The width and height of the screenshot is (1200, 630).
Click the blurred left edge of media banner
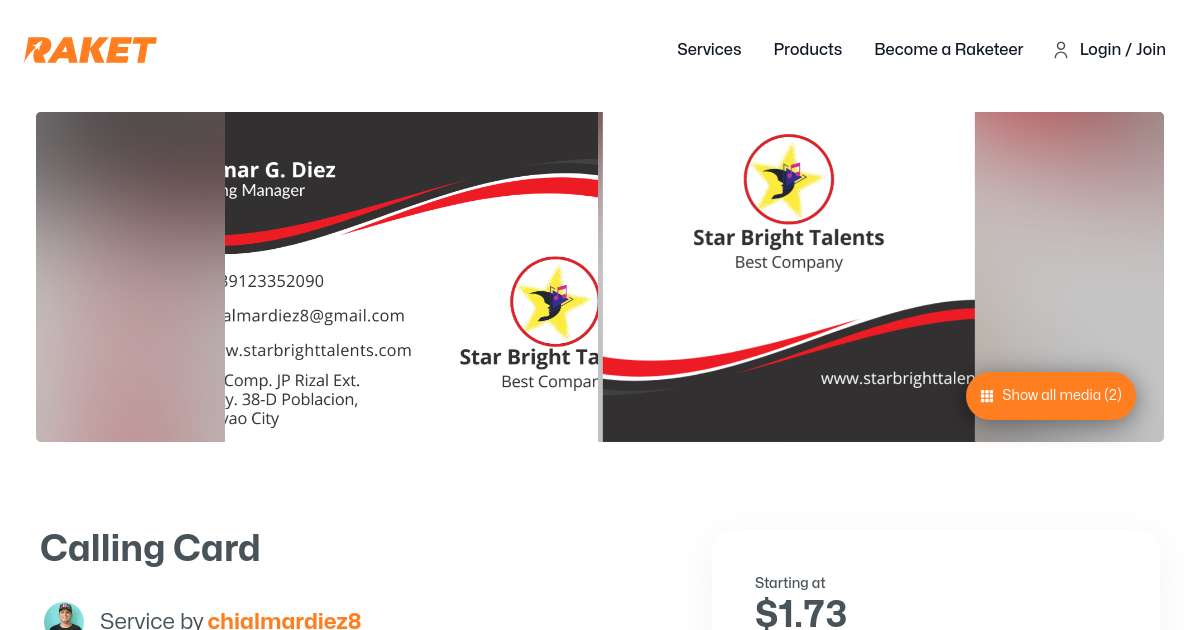pyautogui.click(x=130, y=277)
